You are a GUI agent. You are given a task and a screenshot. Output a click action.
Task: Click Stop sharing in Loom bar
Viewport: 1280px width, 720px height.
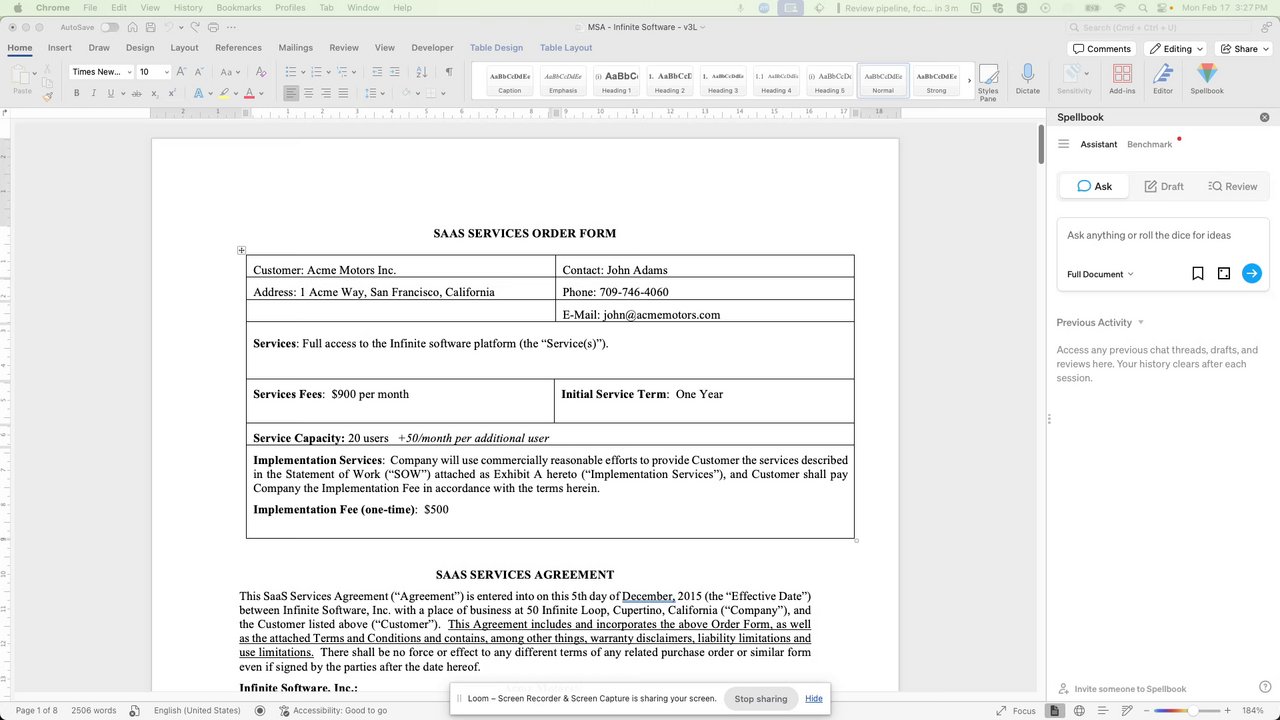(x=761, y=698)
